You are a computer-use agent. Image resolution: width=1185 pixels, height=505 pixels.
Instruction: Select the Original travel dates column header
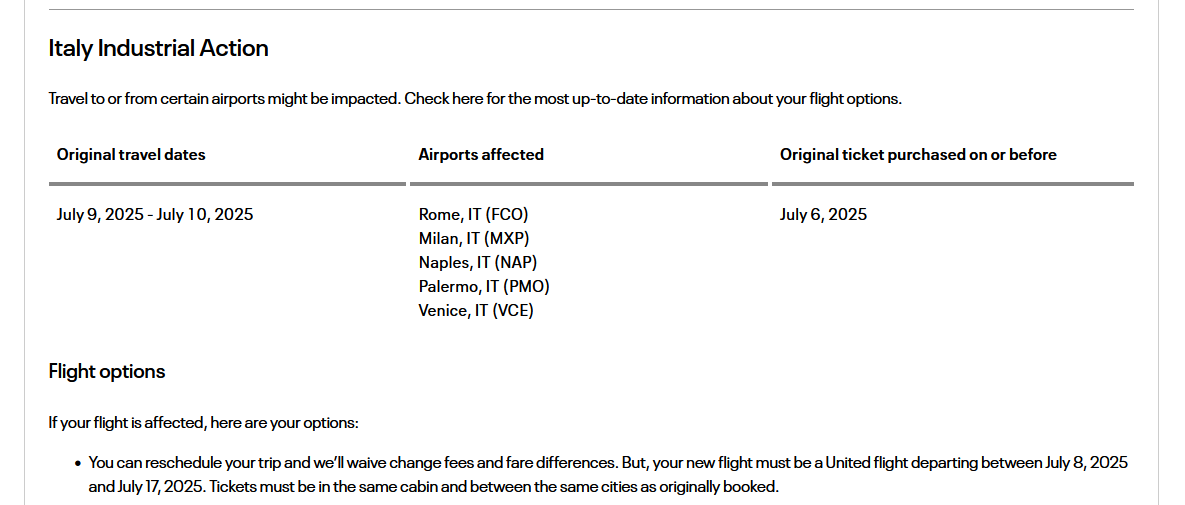(131, 154)
